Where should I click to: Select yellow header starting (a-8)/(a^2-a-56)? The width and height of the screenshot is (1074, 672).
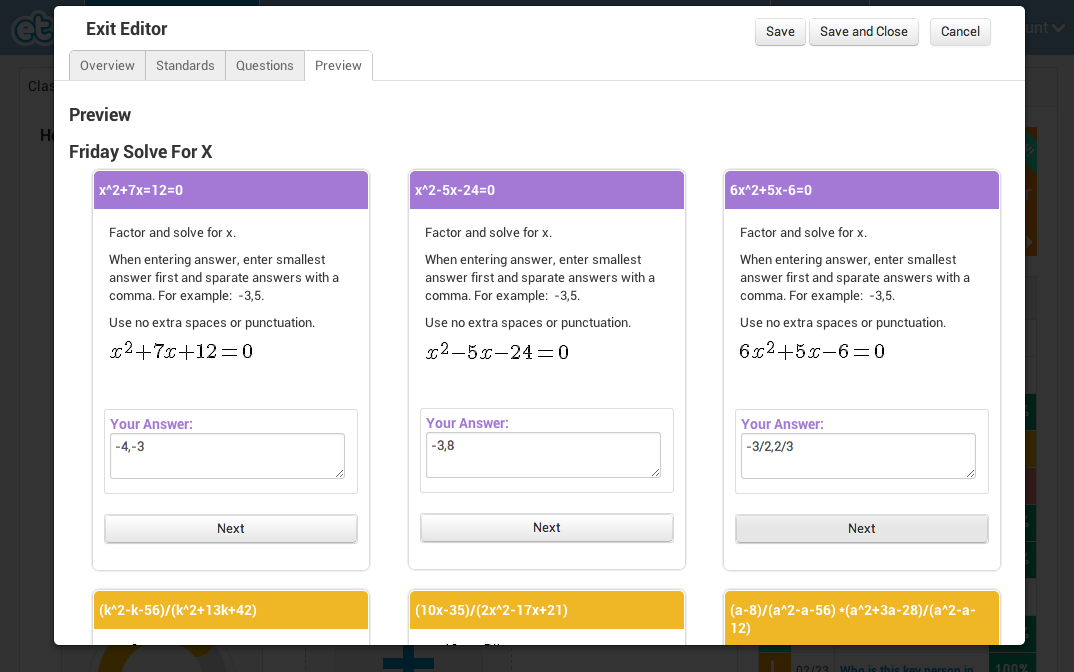coord(862,619)
